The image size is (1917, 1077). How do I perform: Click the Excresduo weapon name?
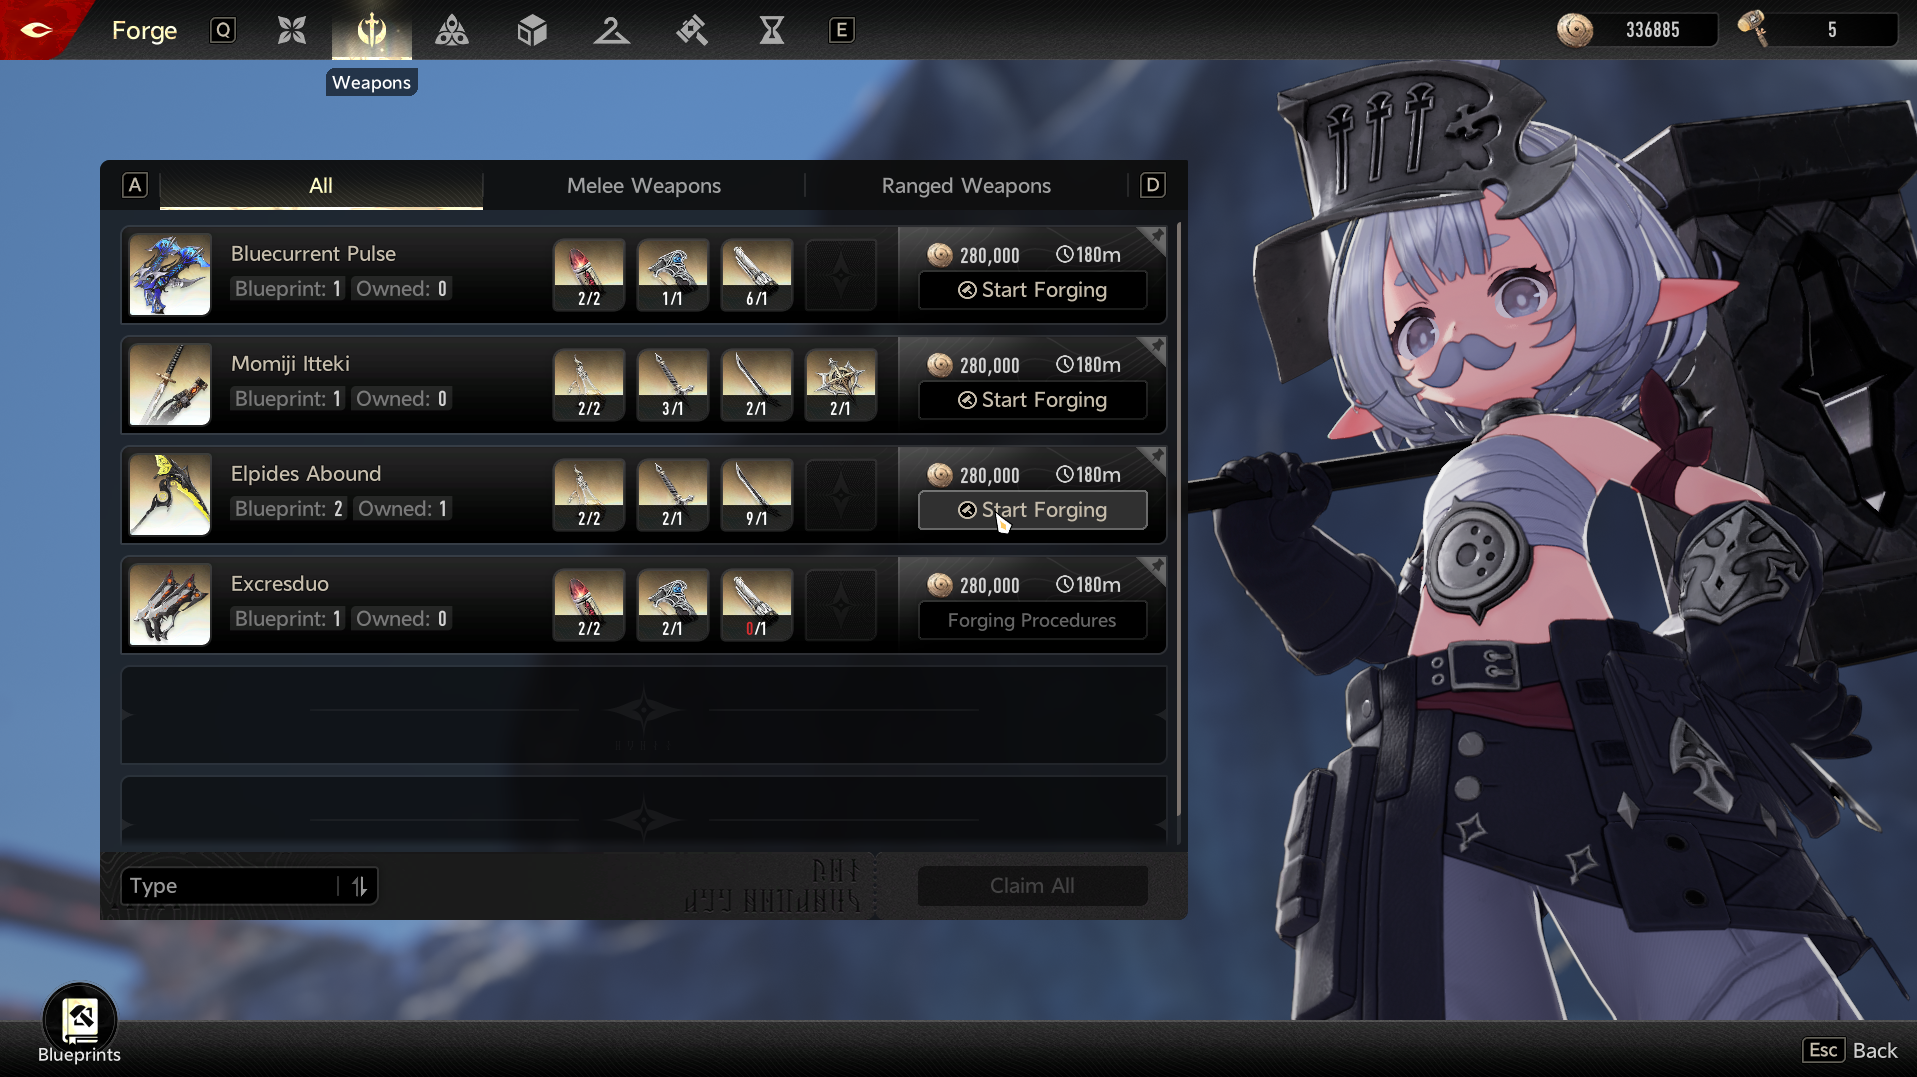(x=280, y=584)
